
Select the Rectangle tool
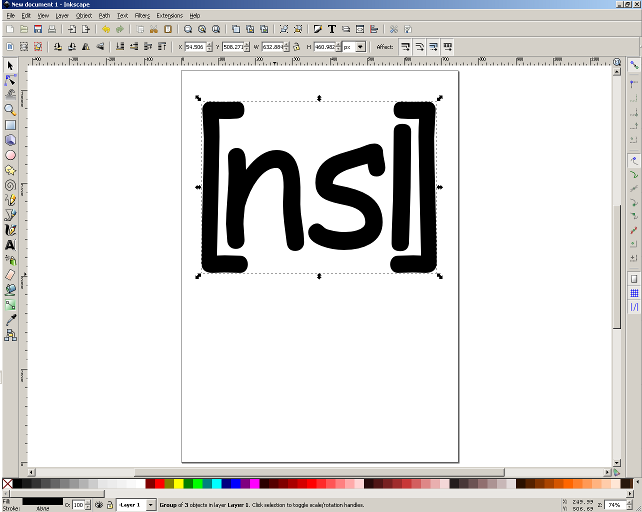coord(10,125)
